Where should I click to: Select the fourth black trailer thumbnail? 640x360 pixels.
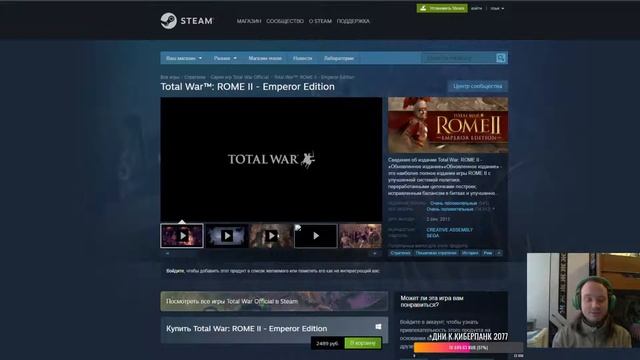[x=316, y=236]
